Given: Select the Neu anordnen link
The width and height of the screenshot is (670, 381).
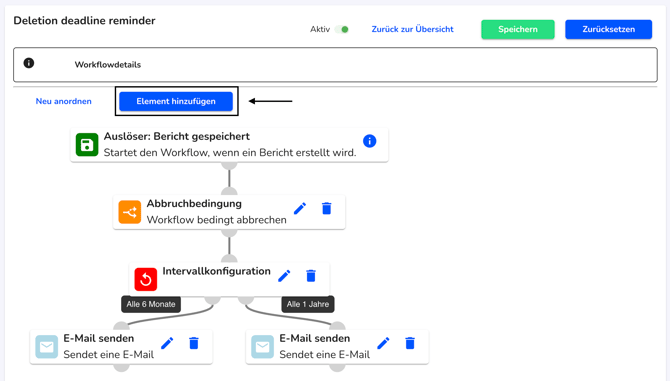Looking at the screenshot, I should point(64,101).
